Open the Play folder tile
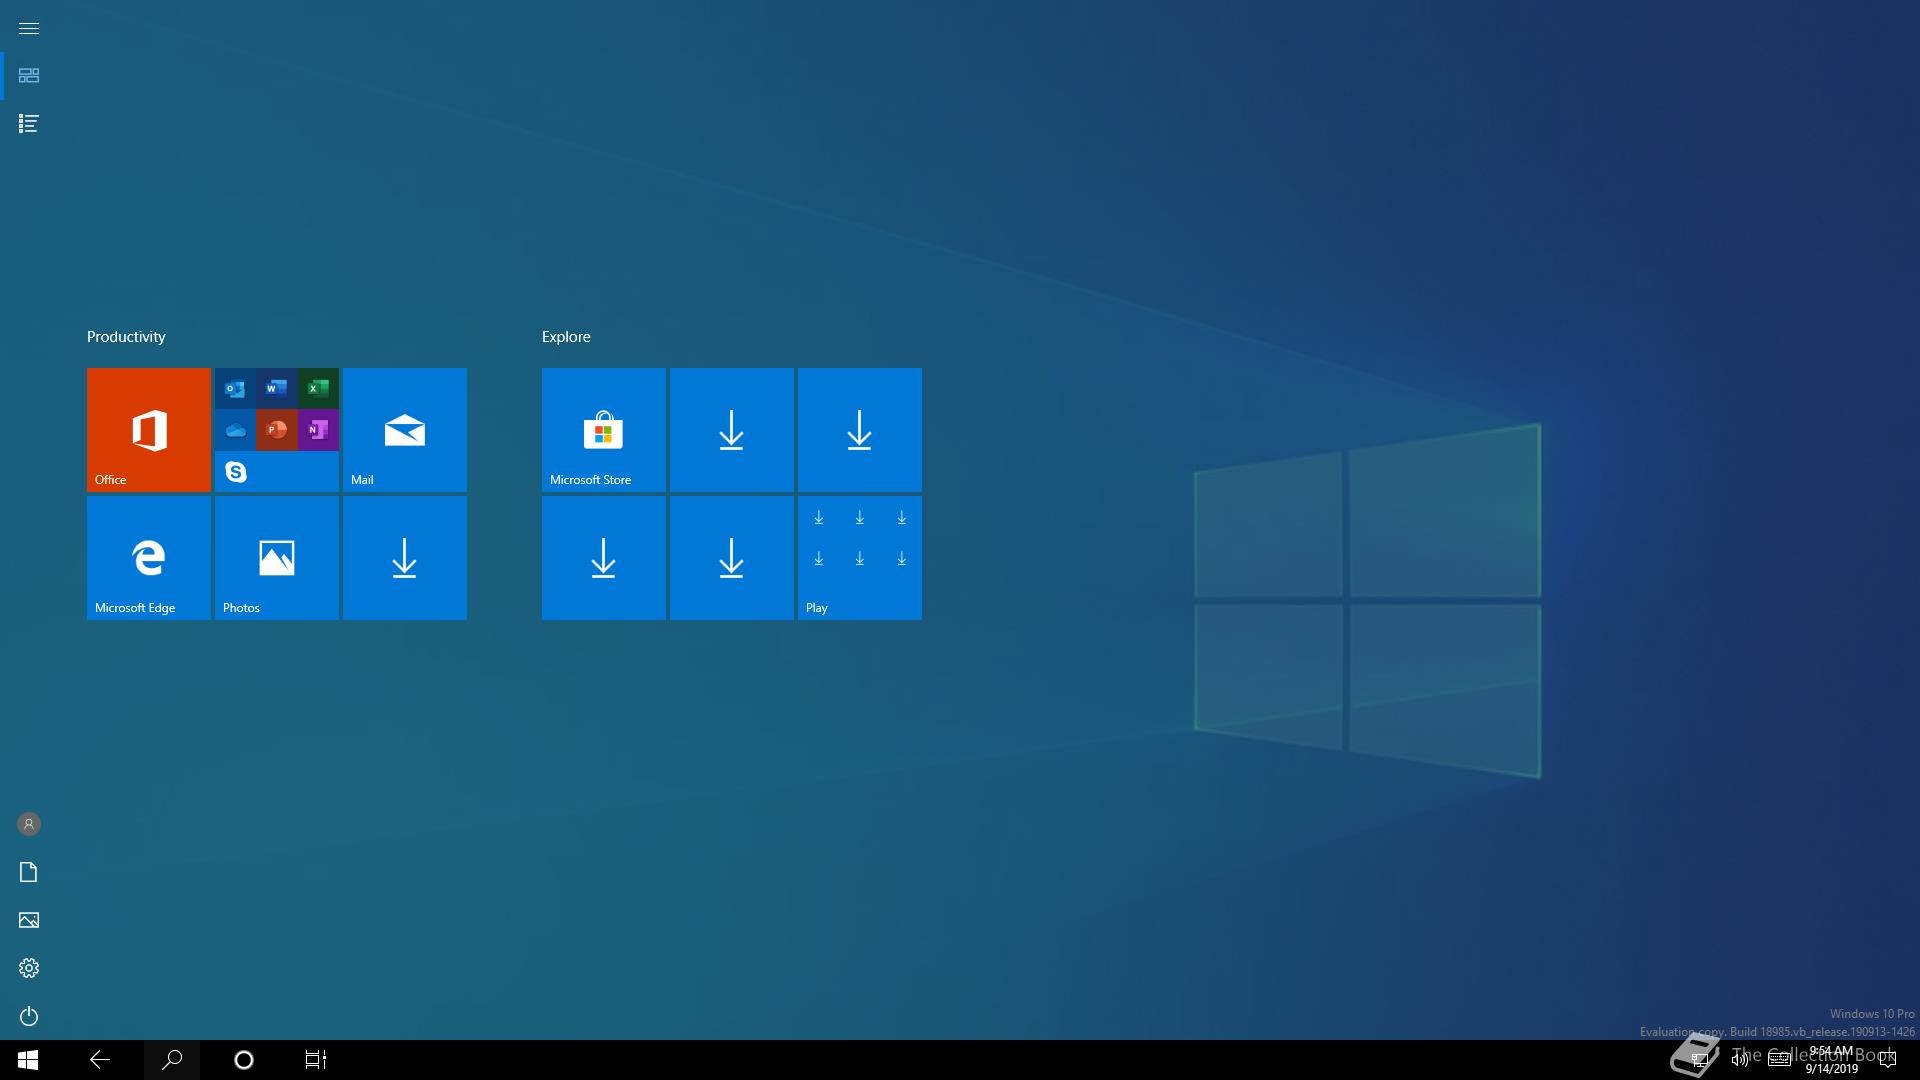Screen dimensions: 1920x1080 pyautogui.click(x=860, y=558)
